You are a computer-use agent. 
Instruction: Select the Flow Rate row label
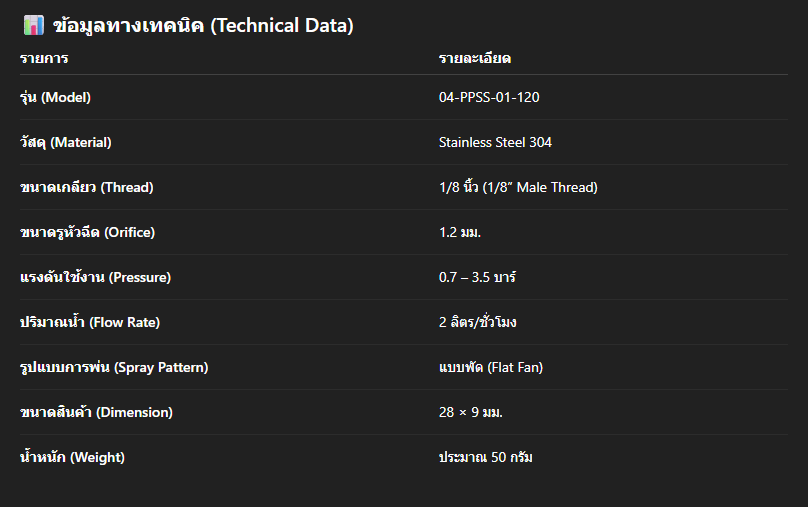coord(90,322)
